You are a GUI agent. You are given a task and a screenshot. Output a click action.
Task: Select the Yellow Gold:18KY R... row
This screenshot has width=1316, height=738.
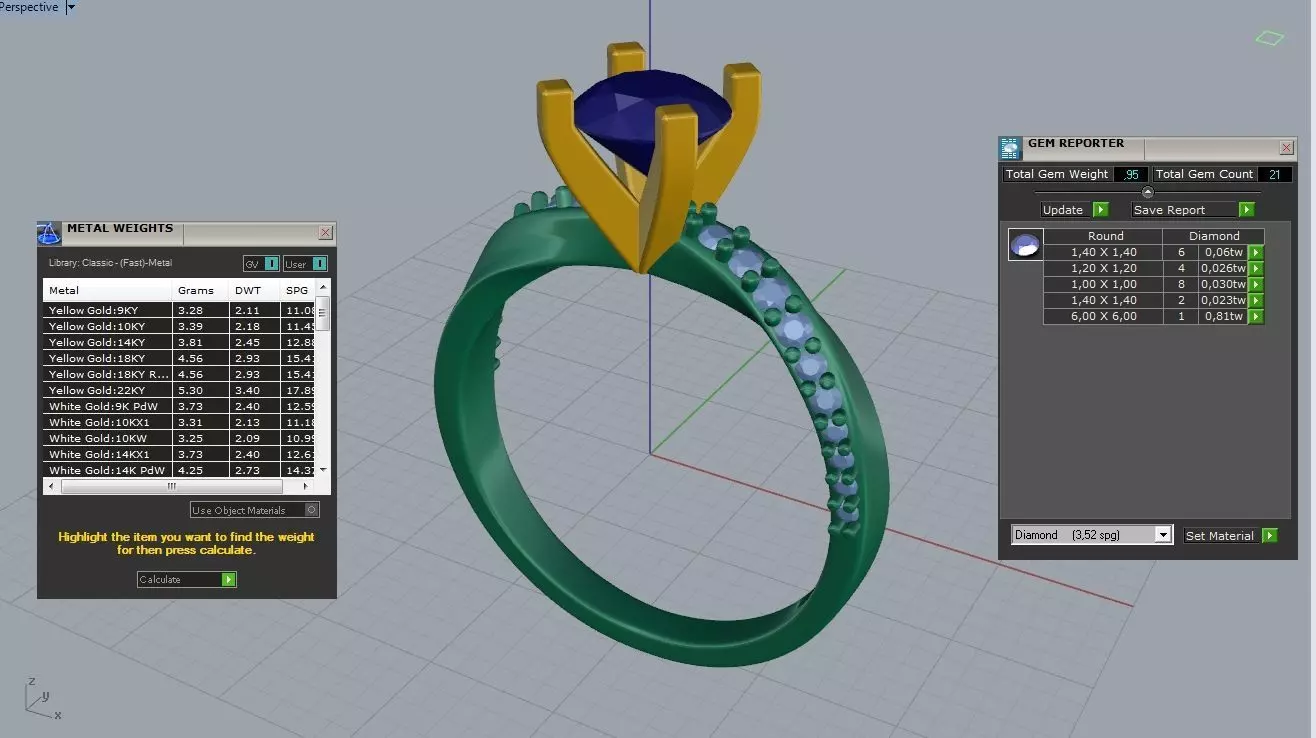point(179,374)
